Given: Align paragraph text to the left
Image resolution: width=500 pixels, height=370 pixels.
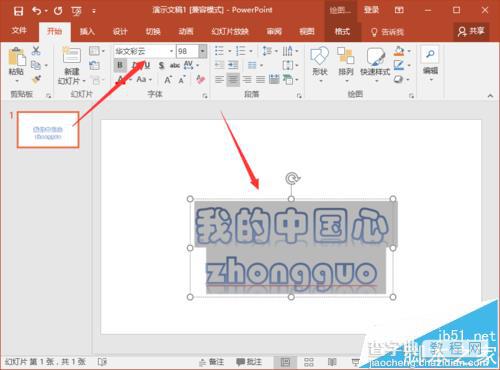Looking at the screenshot, I should 219,80.
